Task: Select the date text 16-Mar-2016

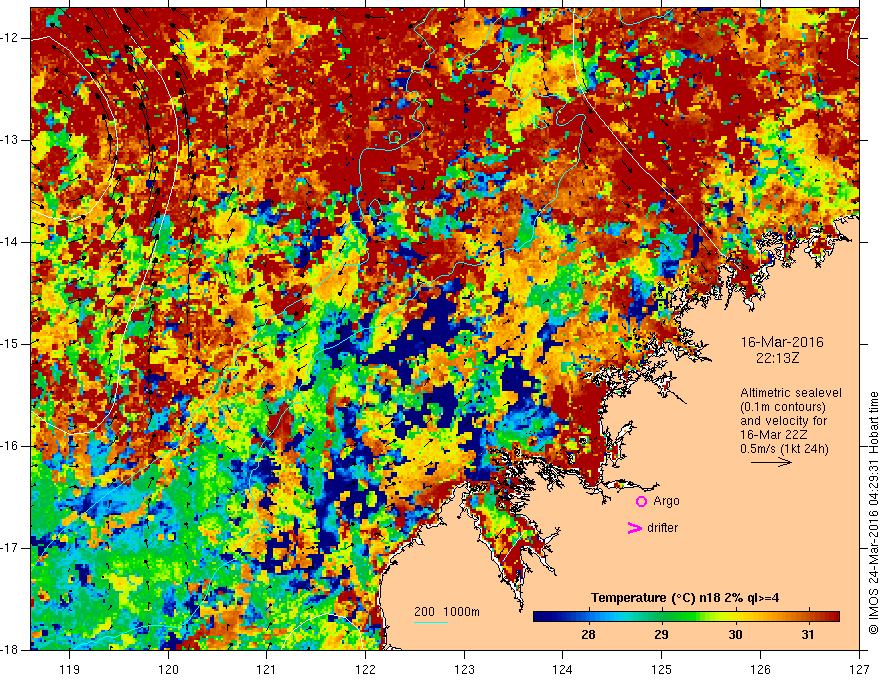Action: point(782,342)
